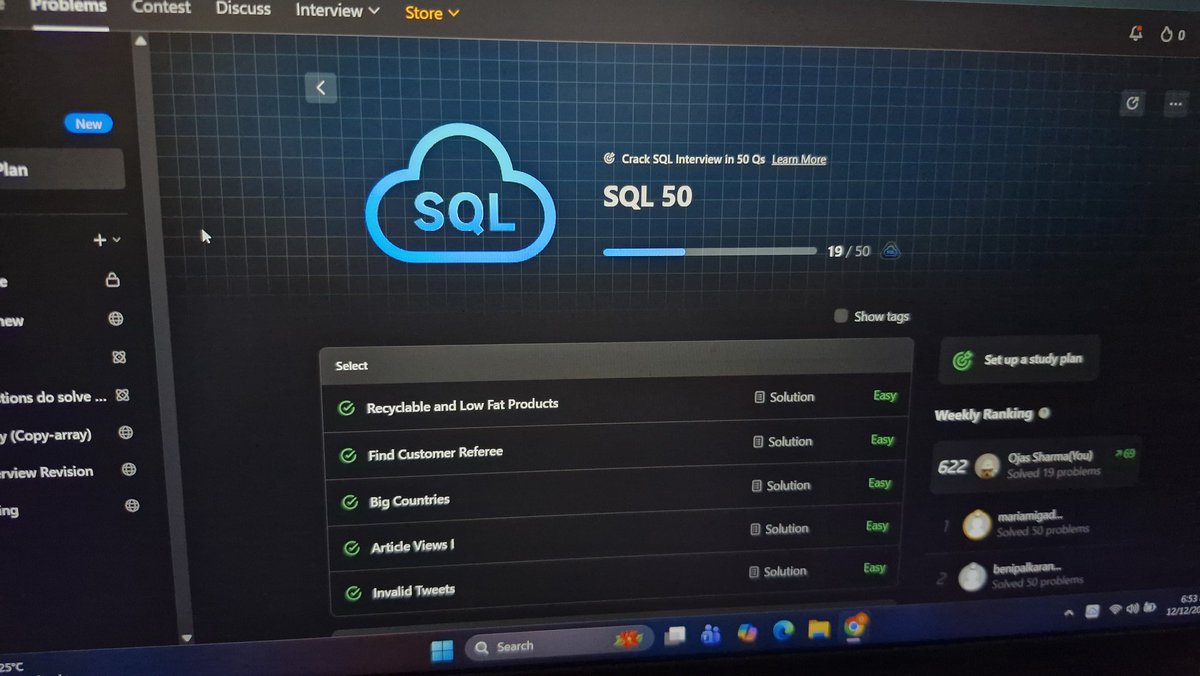Click the lock icon in the sidebar list
This screenshot has height=676, width=1200.
click(112, 281)
